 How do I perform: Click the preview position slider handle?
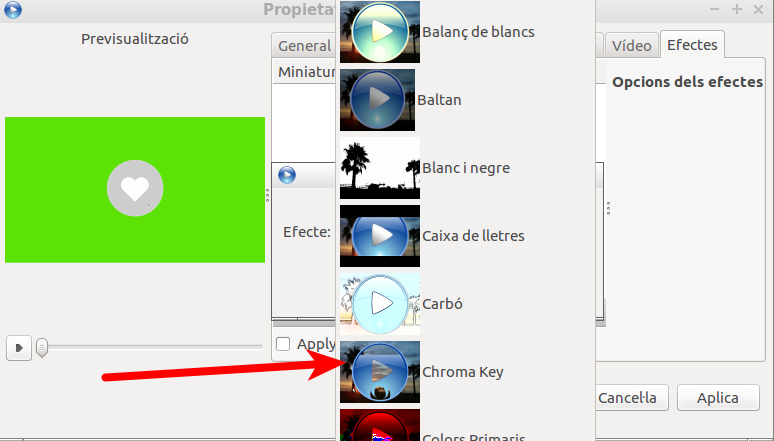[x=42, y=348]
